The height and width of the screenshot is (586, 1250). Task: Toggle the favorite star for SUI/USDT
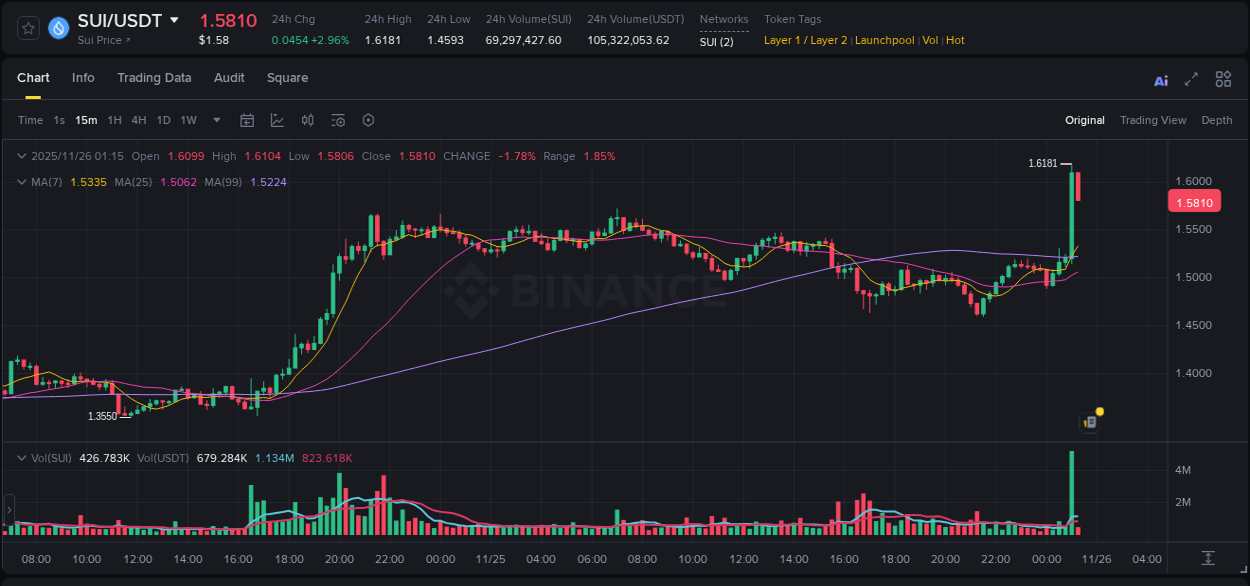pos(27,27)
